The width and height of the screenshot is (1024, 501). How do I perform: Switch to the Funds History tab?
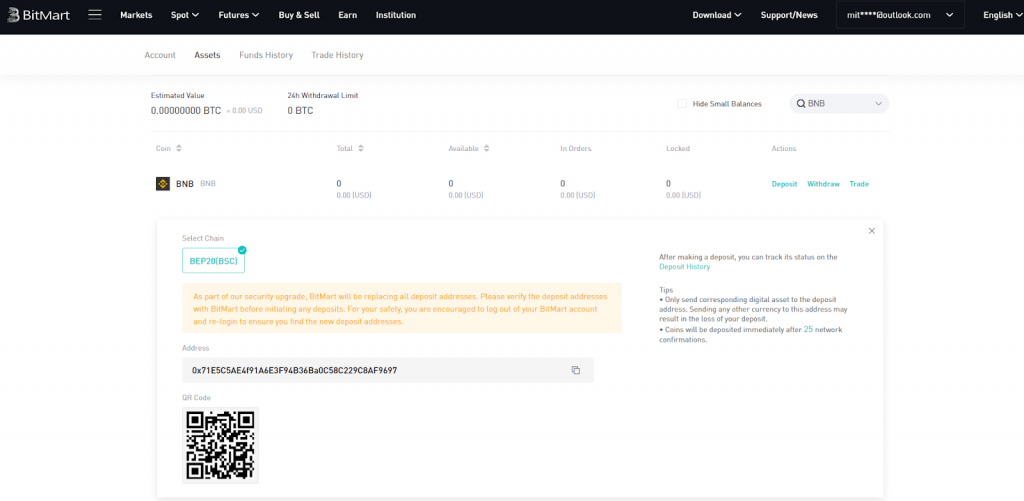pos(266,55)
